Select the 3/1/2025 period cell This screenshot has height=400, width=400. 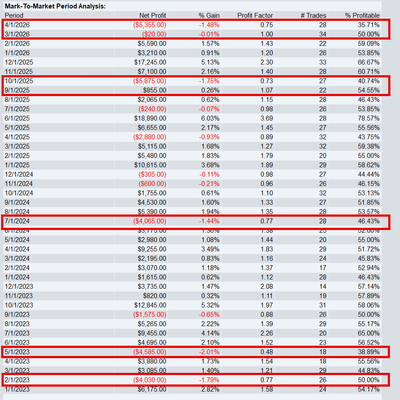point(17,146)
